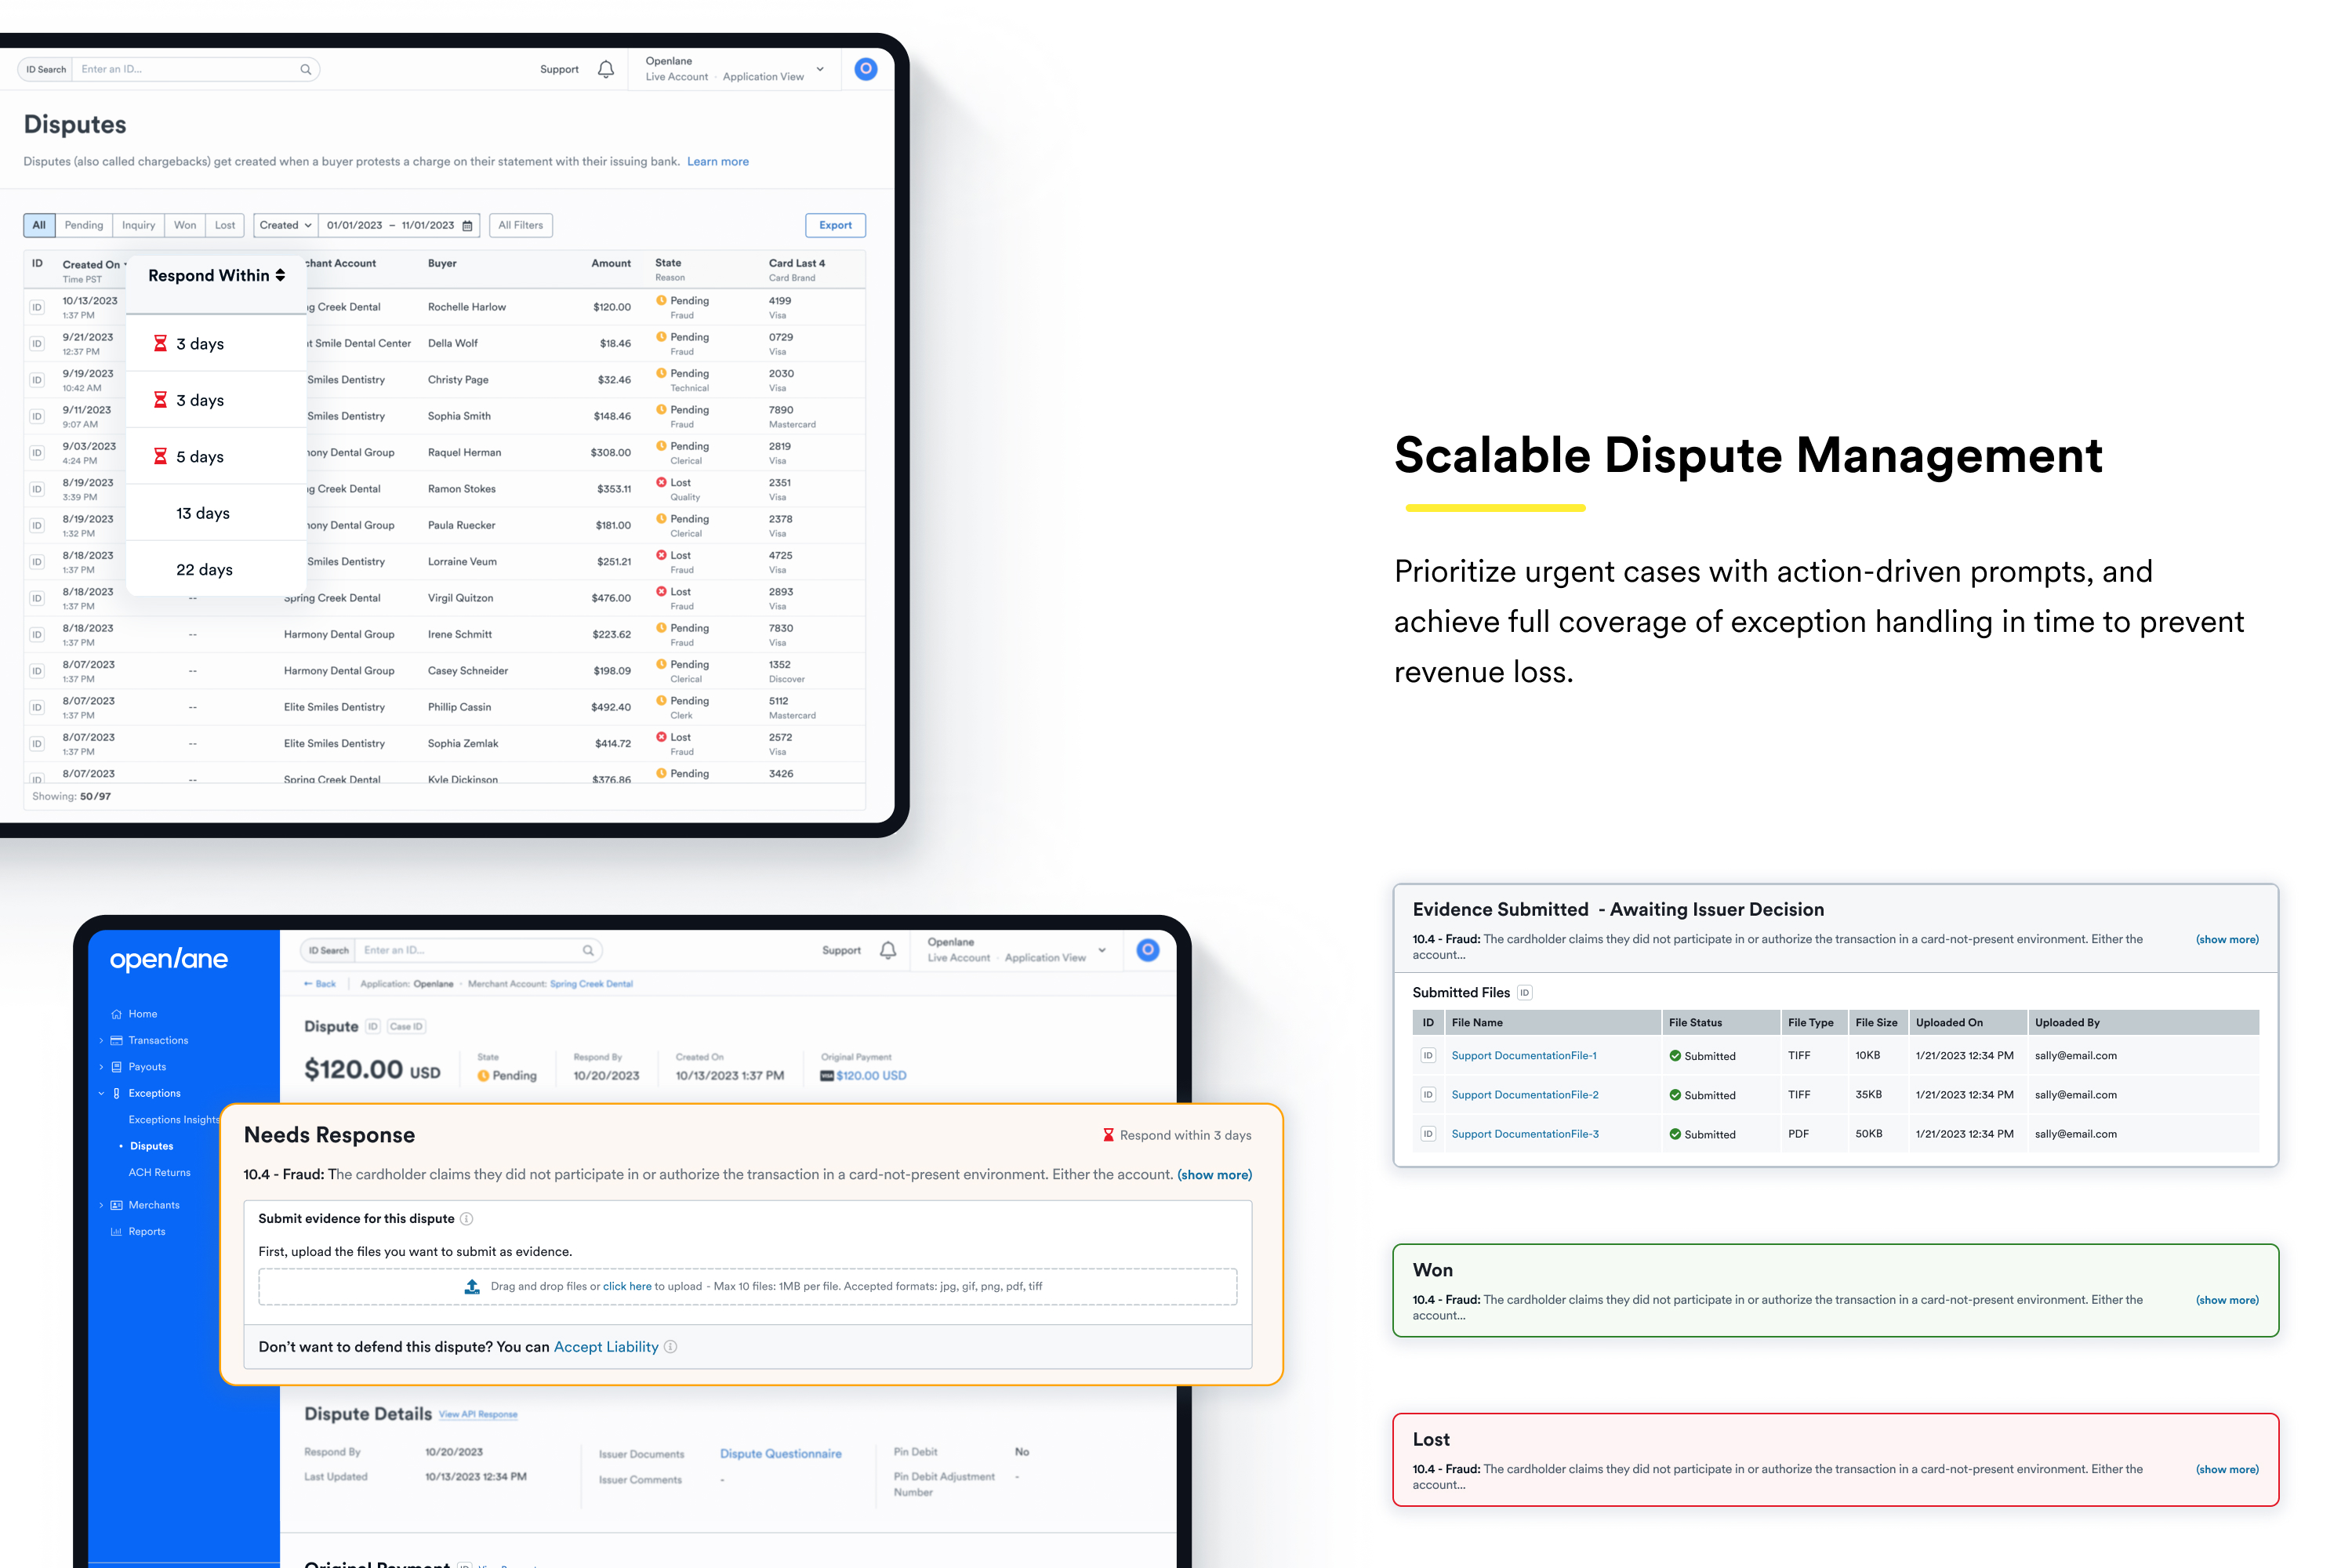Click the notification bell in top dispute list

click(605, 69)
